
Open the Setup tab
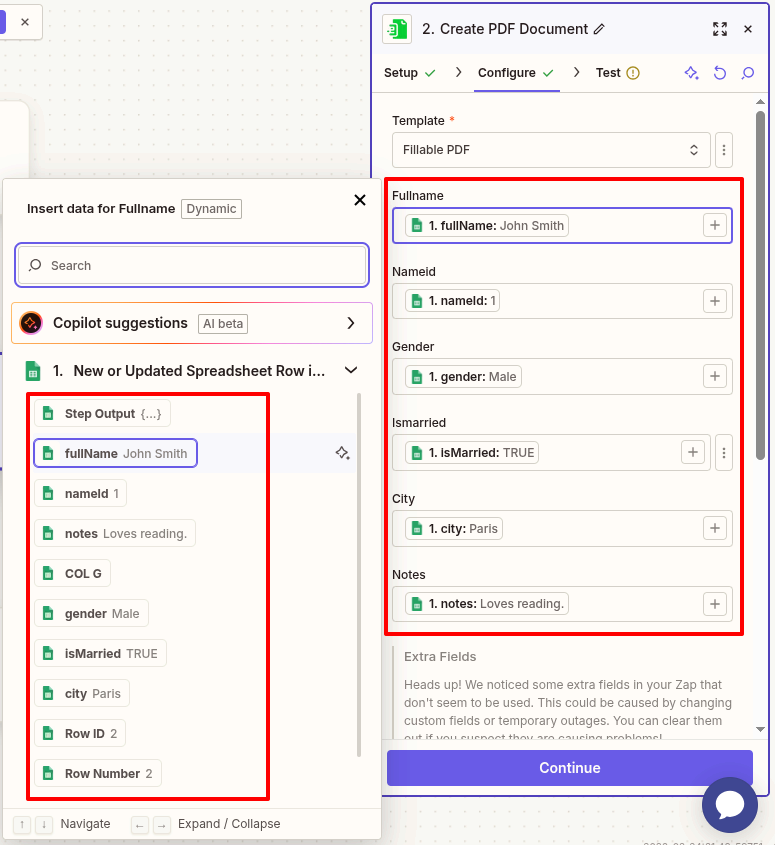pyautogui.click(x=410, y=73)
